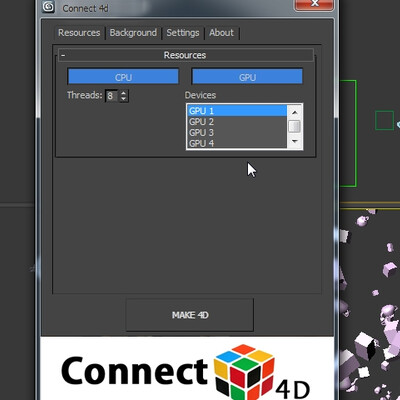Image resolution: width=400 pixels, height=400 pixels.
Task: Click Devices list scroll down arrow
Action: (x=294, y=141)
